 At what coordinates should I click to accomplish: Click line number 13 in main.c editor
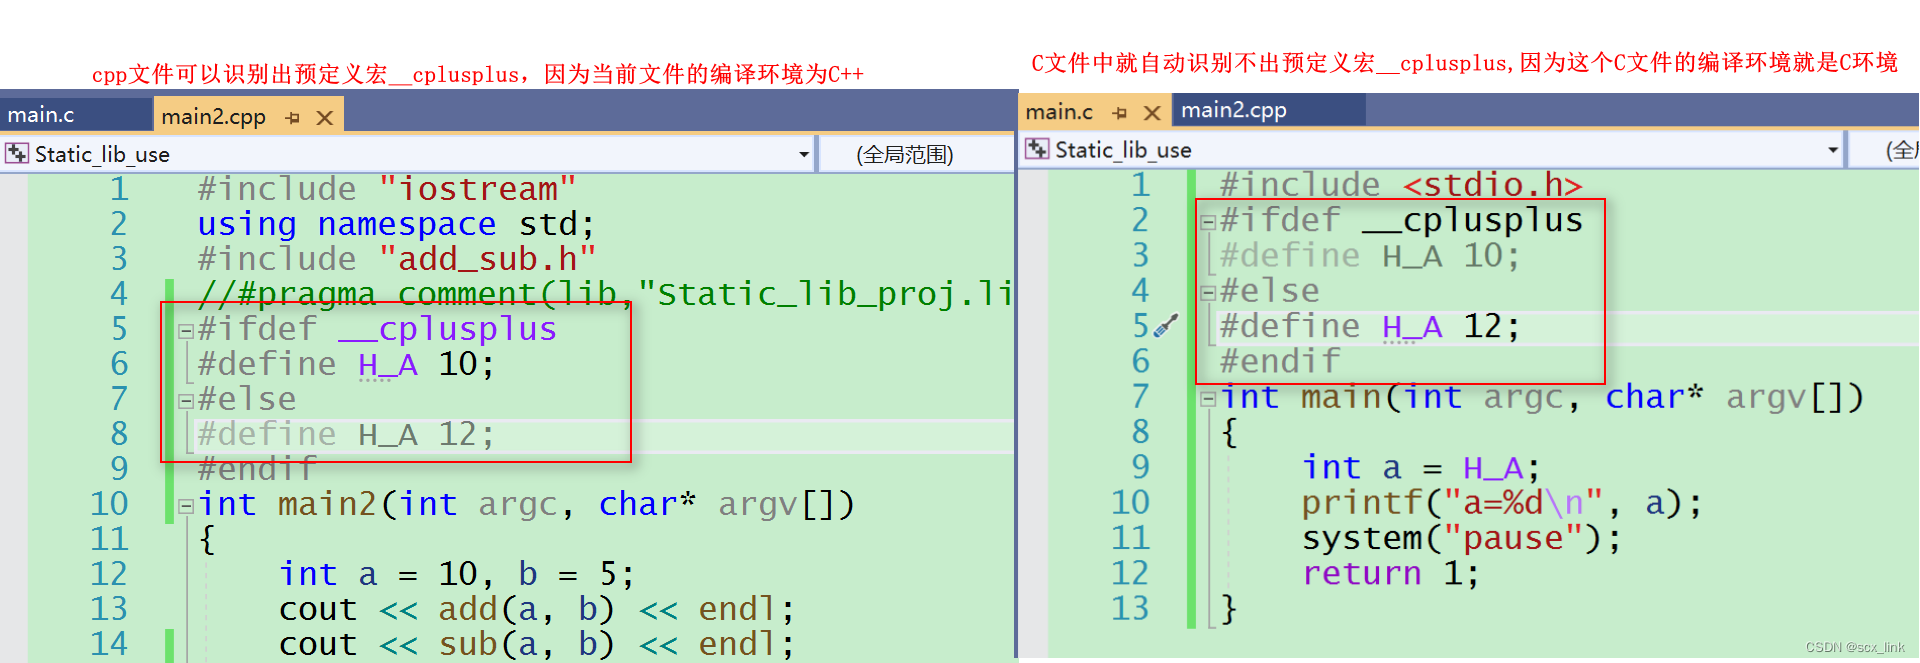(x=1130, y=608)
